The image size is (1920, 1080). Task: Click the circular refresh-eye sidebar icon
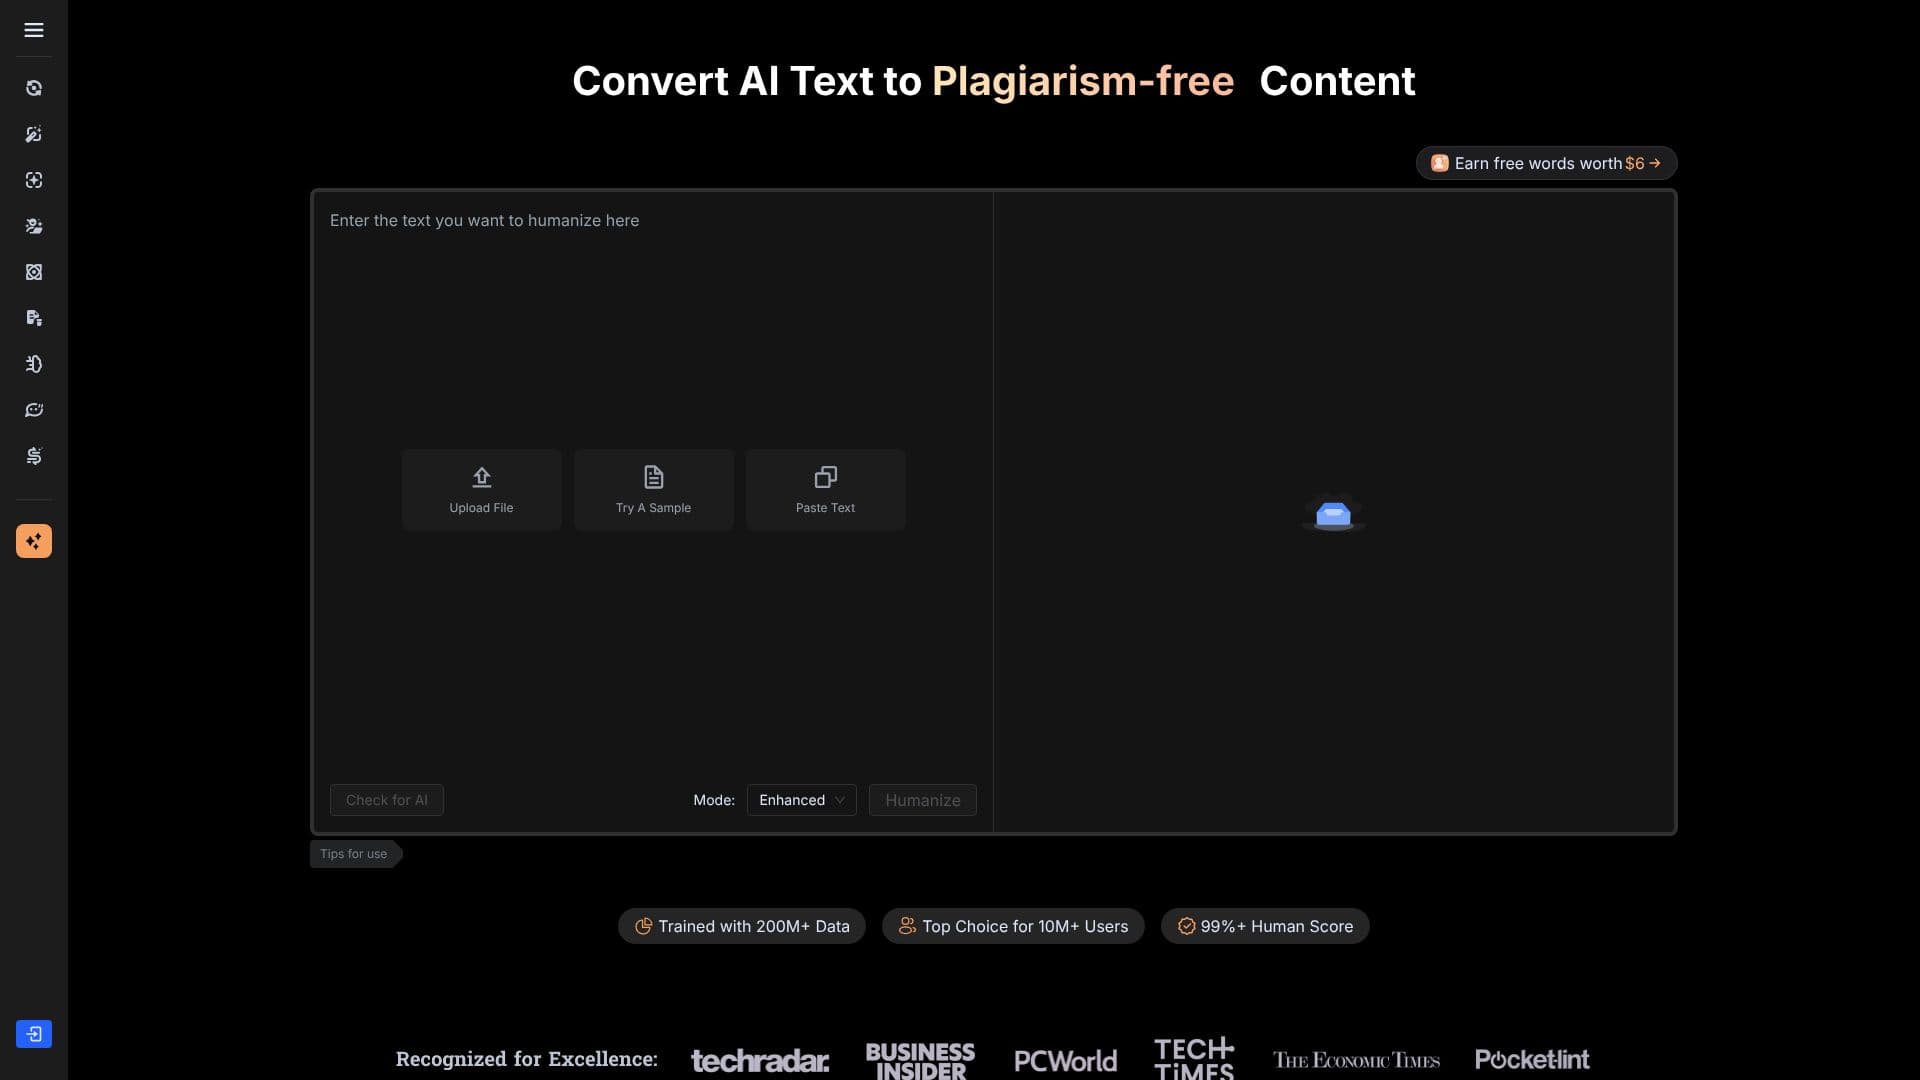point(34,88)
